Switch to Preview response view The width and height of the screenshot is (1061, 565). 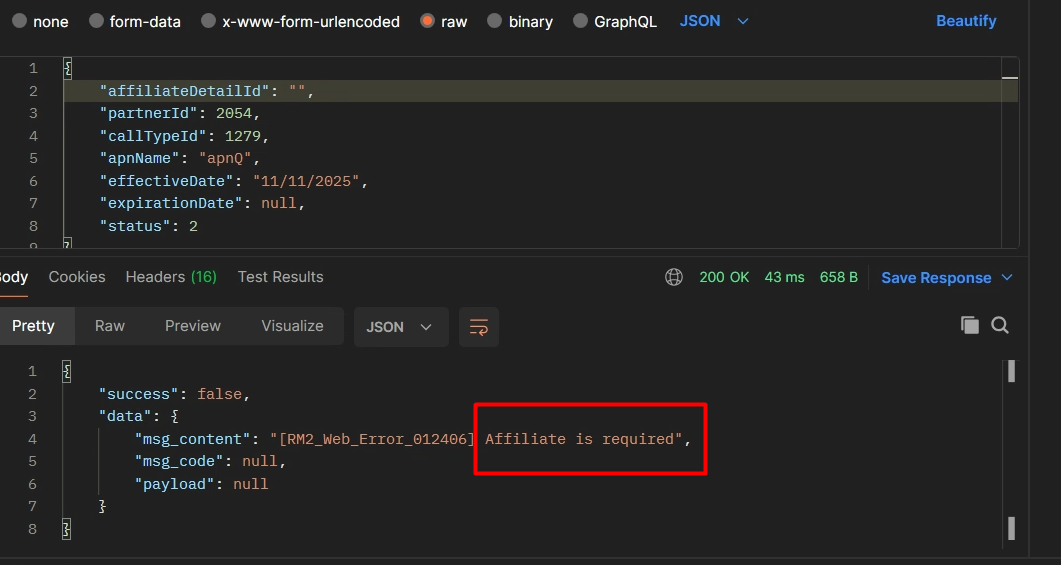tap(193, 326)
